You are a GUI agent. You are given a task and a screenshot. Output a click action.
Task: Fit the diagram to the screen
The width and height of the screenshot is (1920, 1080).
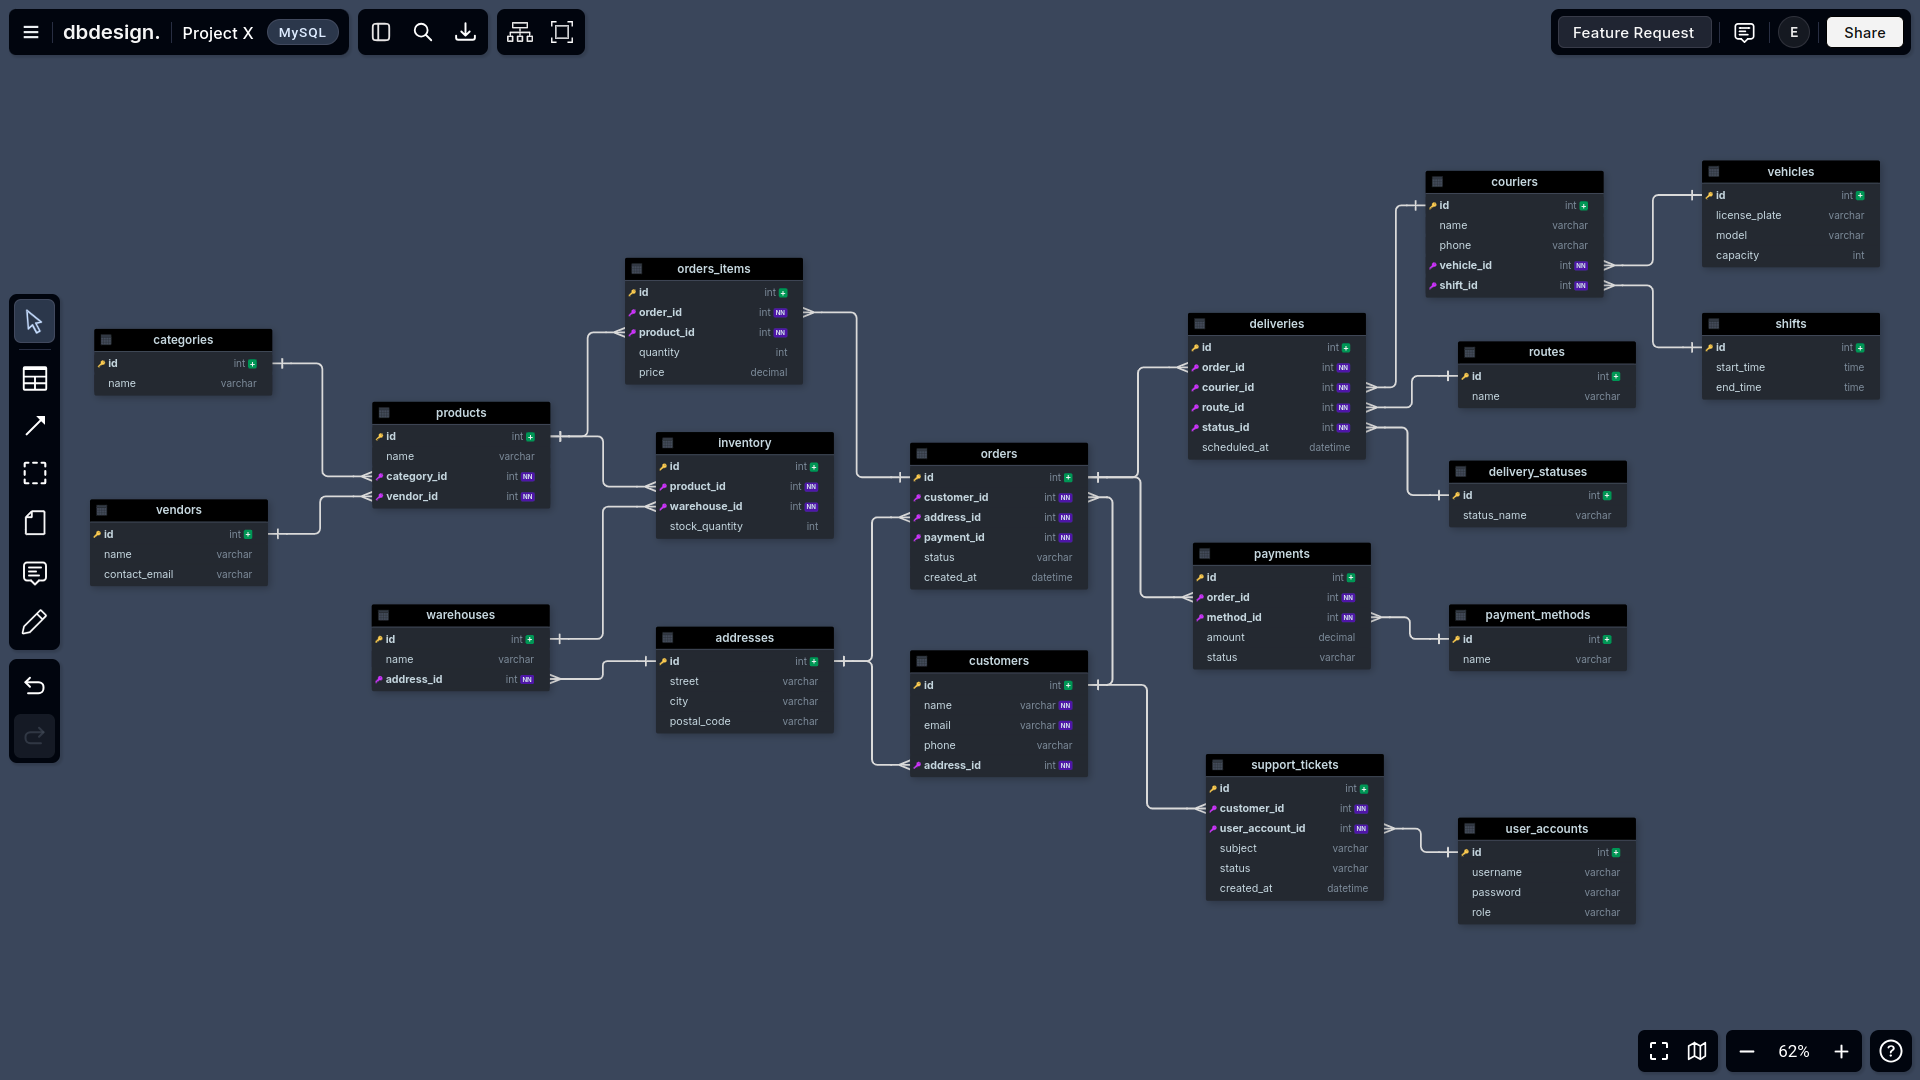(x=561, y=32)
